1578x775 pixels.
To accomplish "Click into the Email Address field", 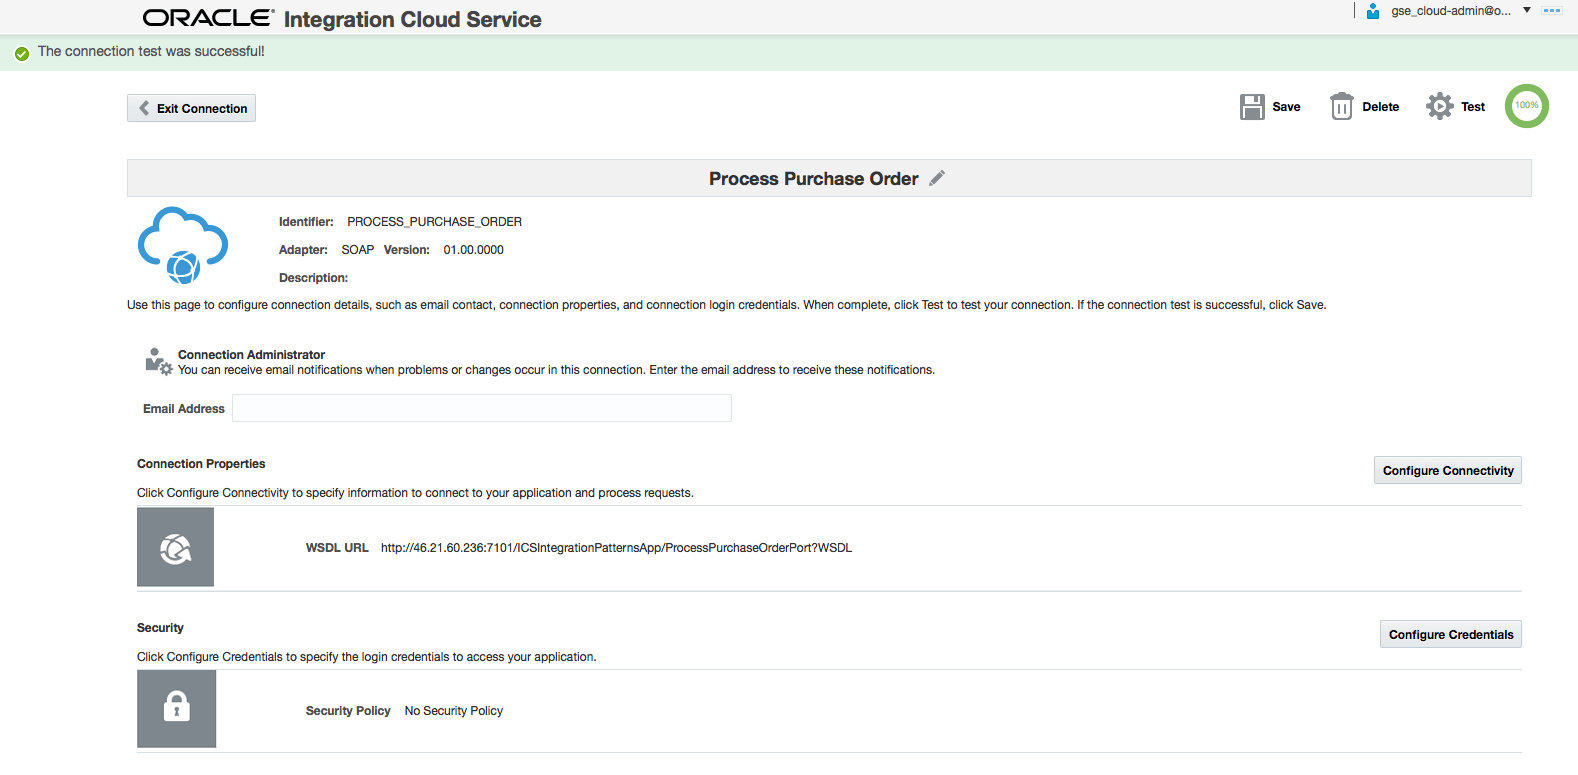I will pyautogui.click(x=482, y=408).
